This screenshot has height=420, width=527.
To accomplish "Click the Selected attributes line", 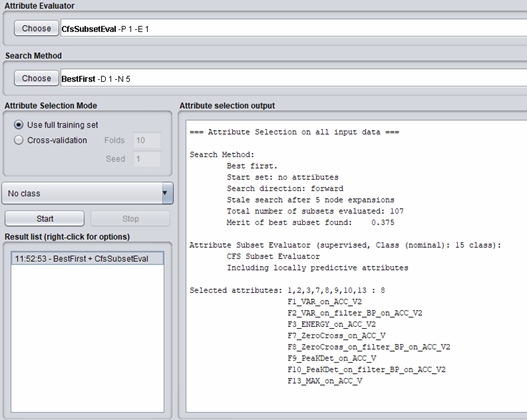I will coord(287,290).
